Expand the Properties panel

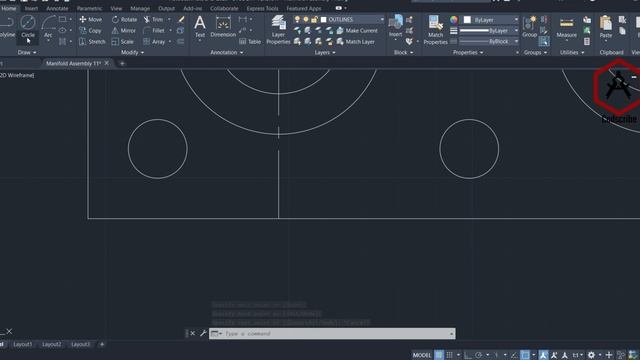(468, 52)
